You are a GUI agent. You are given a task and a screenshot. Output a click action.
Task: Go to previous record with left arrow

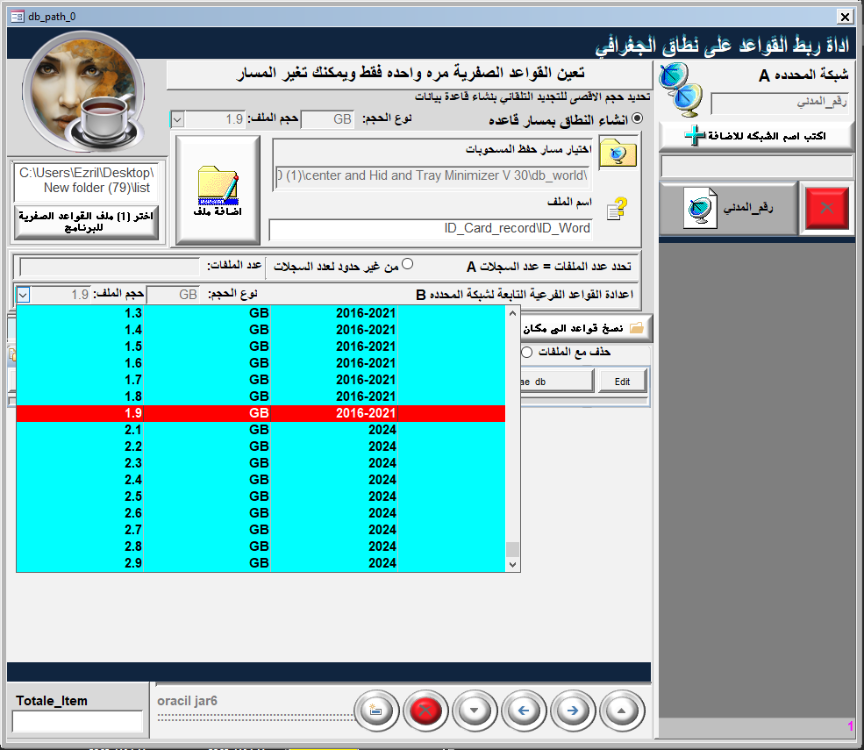coord(523,711)
